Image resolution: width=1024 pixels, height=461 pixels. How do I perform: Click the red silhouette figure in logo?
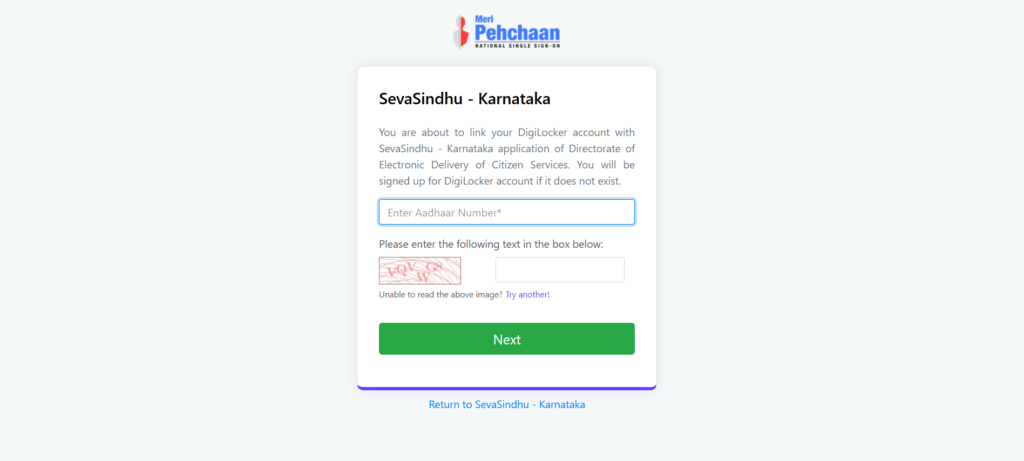(462, 32)
